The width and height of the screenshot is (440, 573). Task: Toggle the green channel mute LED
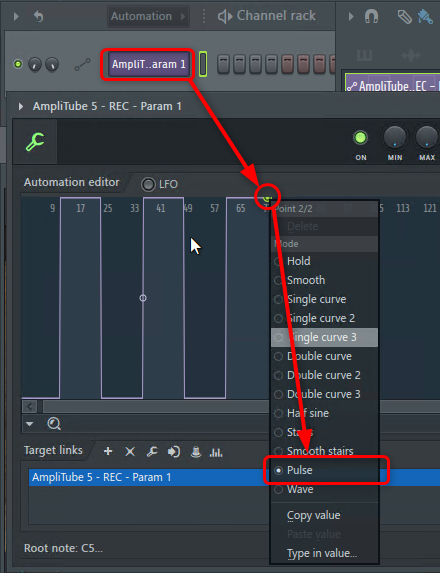[x=18, y=64]
